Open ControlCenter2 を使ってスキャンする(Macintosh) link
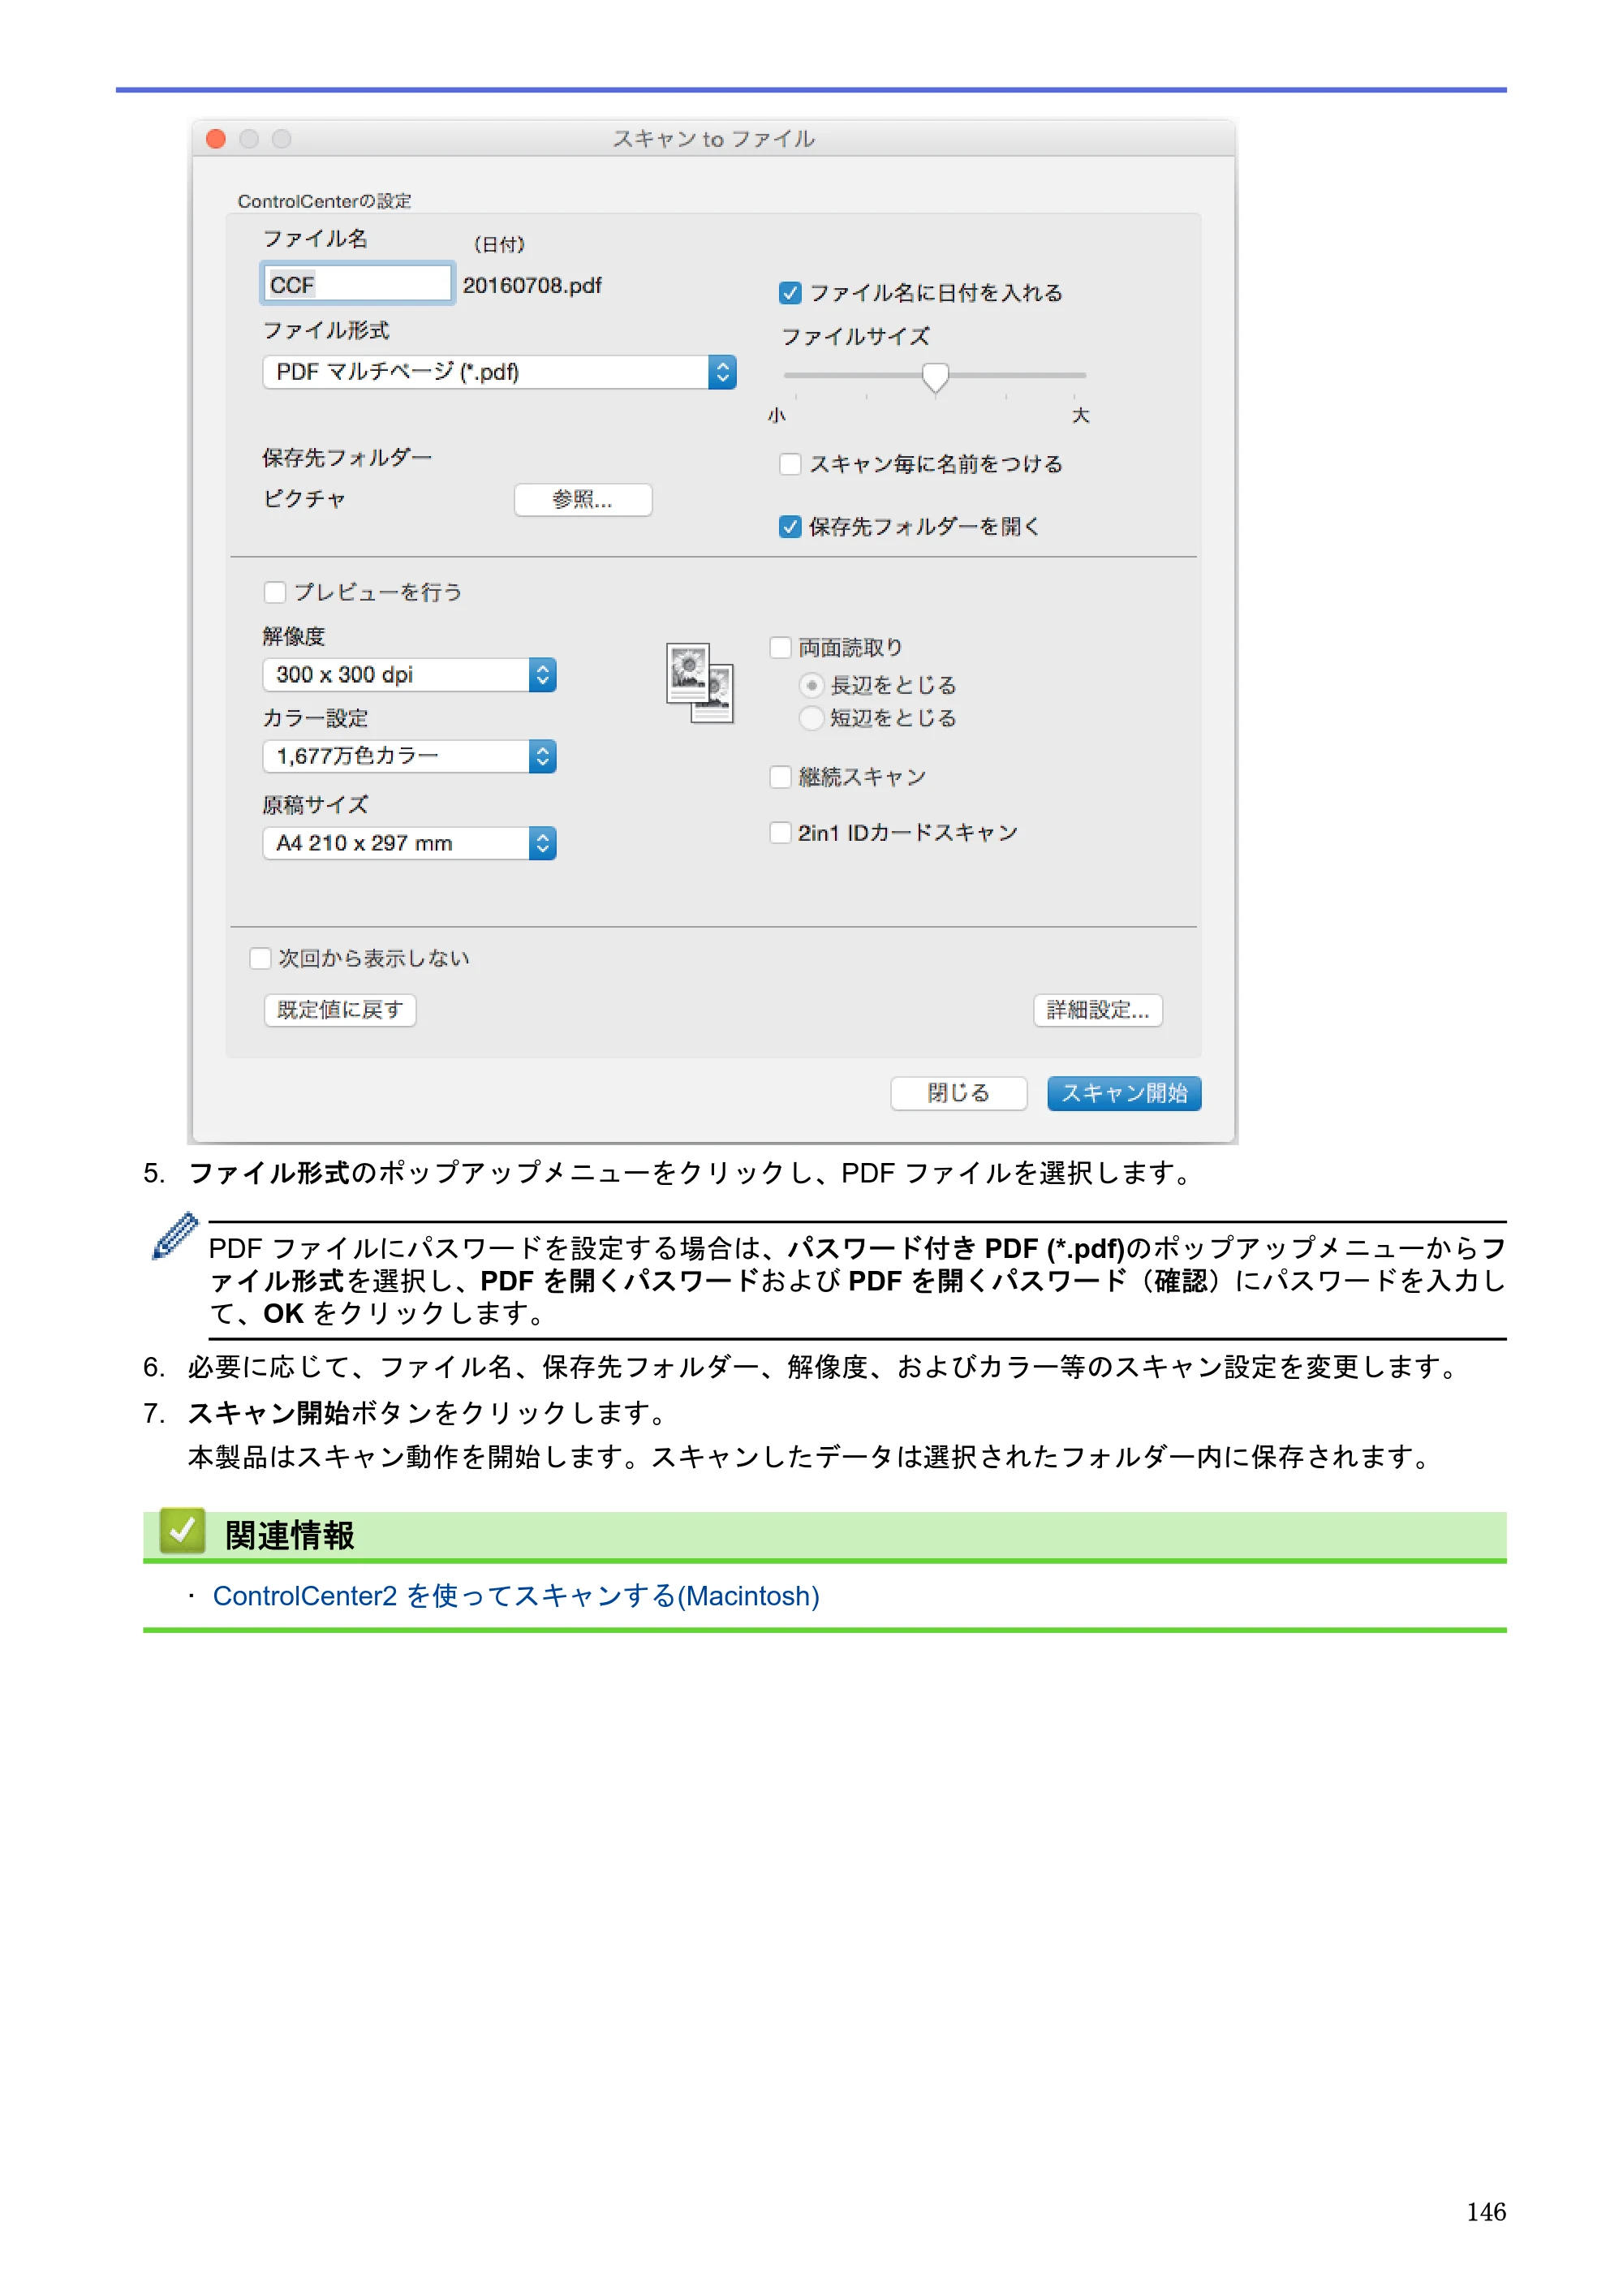 (516, 1596)
